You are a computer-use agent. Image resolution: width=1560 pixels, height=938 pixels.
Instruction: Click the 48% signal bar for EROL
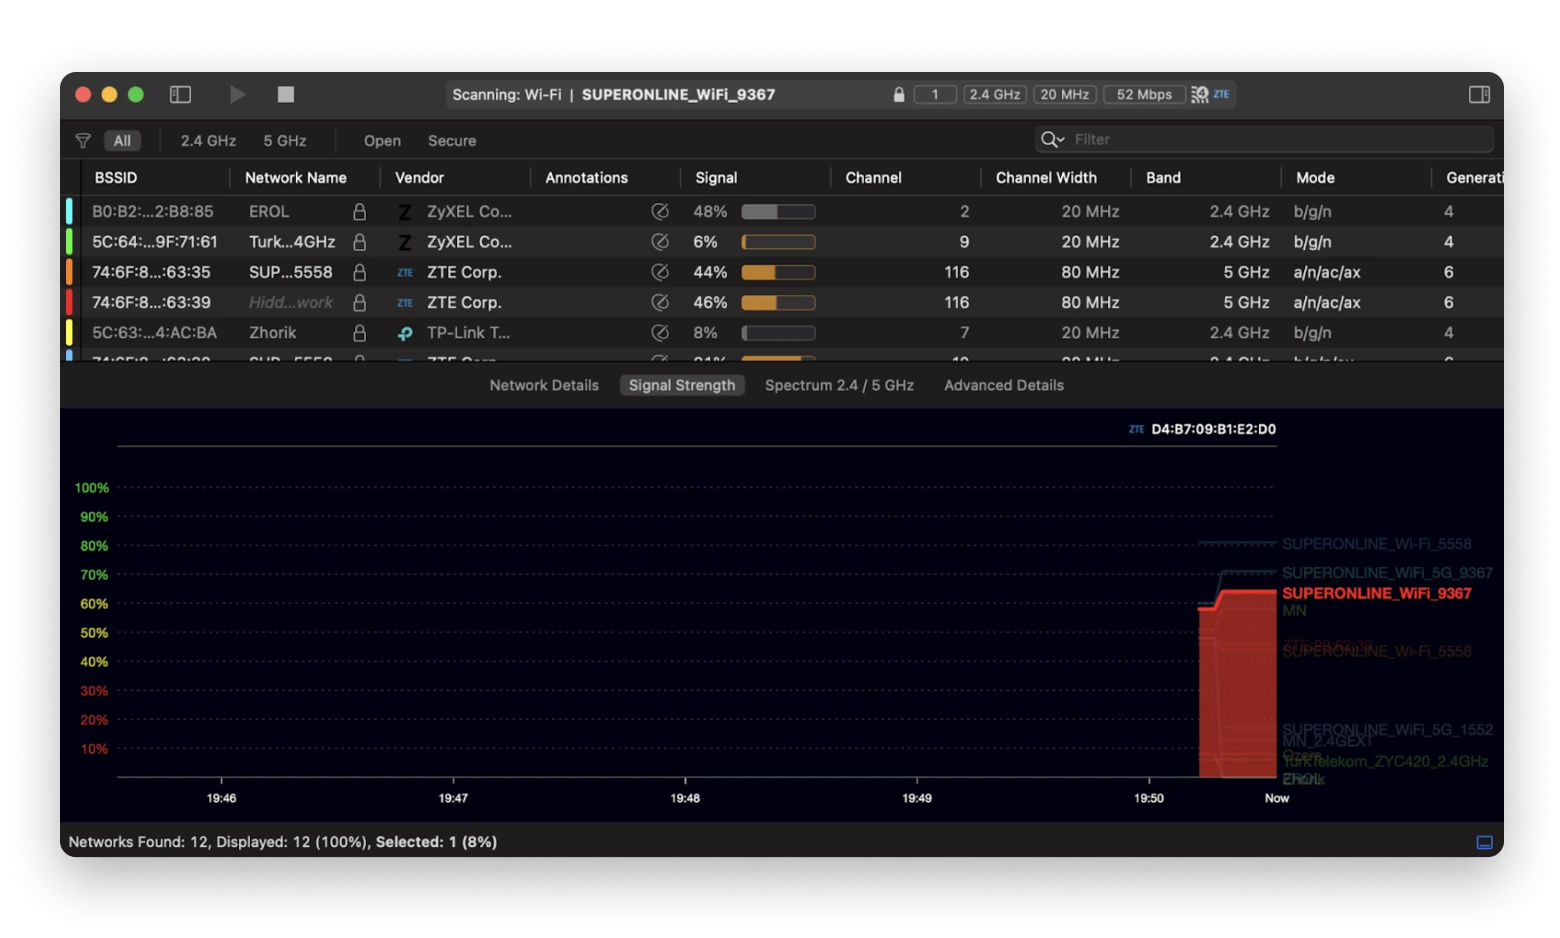pos(778,211)
